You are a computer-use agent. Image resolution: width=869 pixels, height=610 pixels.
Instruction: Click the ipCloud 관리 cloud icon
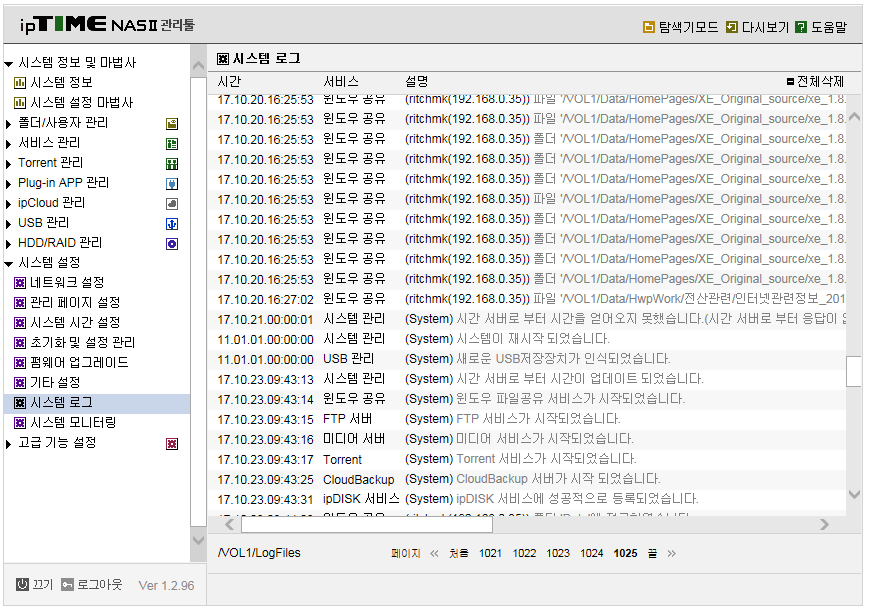point(172,204)
